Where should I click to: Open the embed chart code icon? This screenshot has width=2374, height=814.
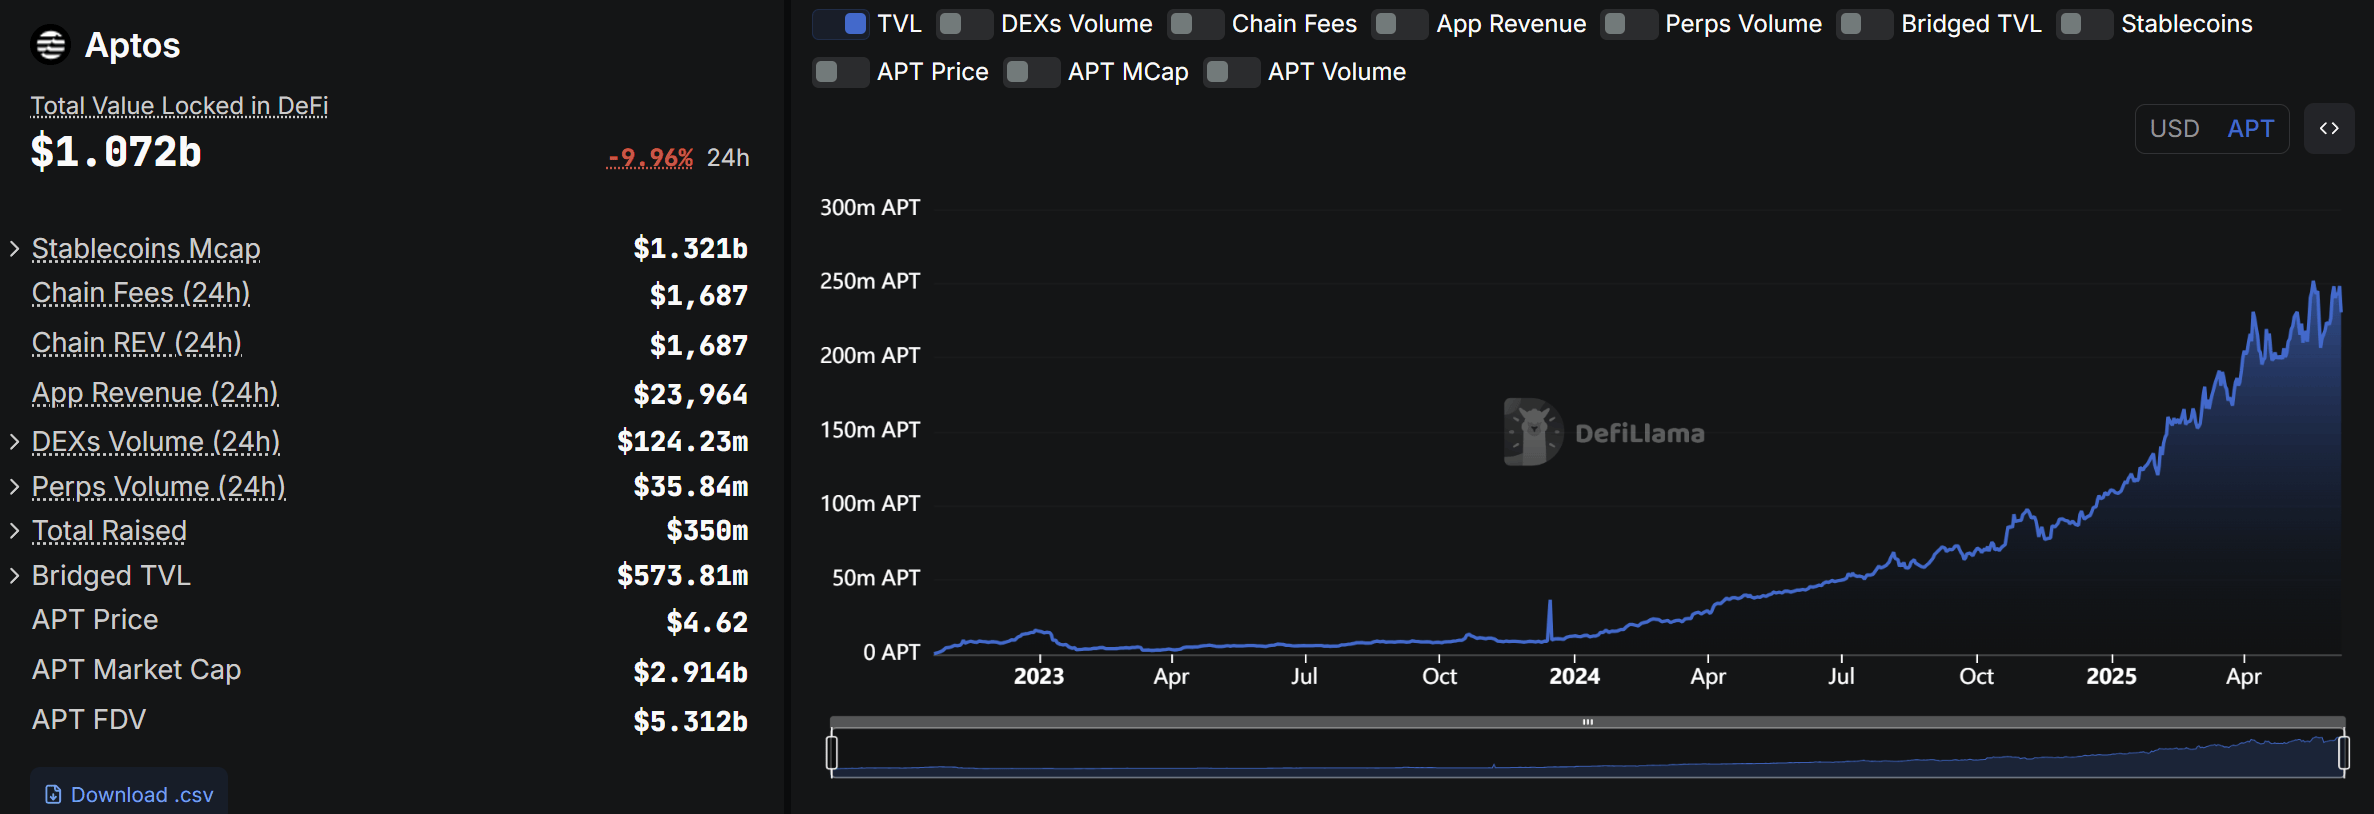pos(2329,129)
